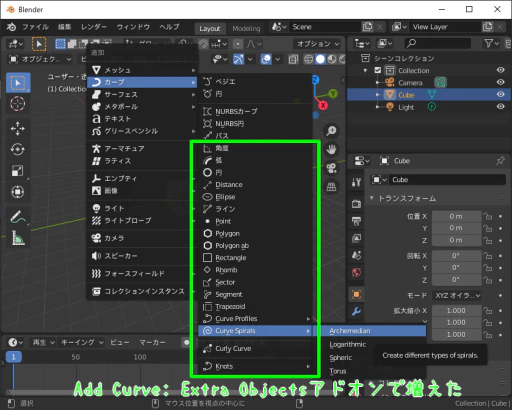Click the current frame marker 1 on the timeline
This screenshot has width=512, height=410.
tap(14, 357)
